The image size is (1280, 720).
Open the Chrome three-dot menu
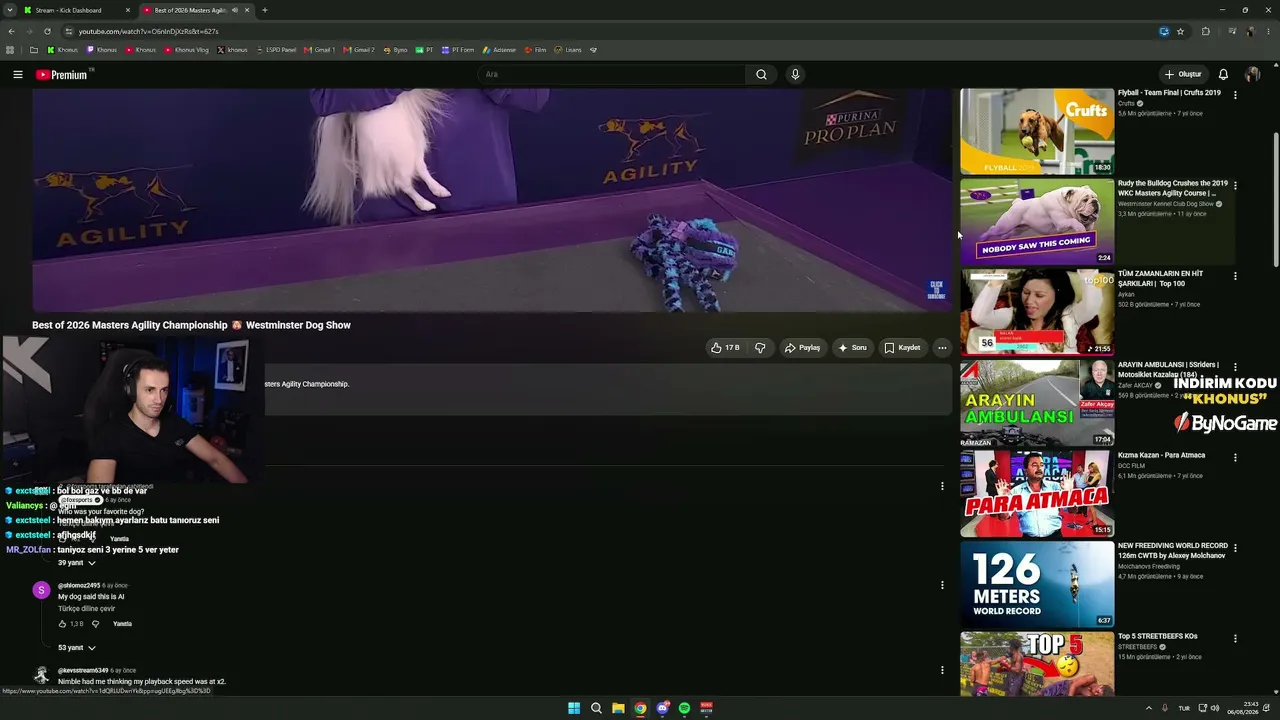pyautogui.click(x=1268, y=31)
